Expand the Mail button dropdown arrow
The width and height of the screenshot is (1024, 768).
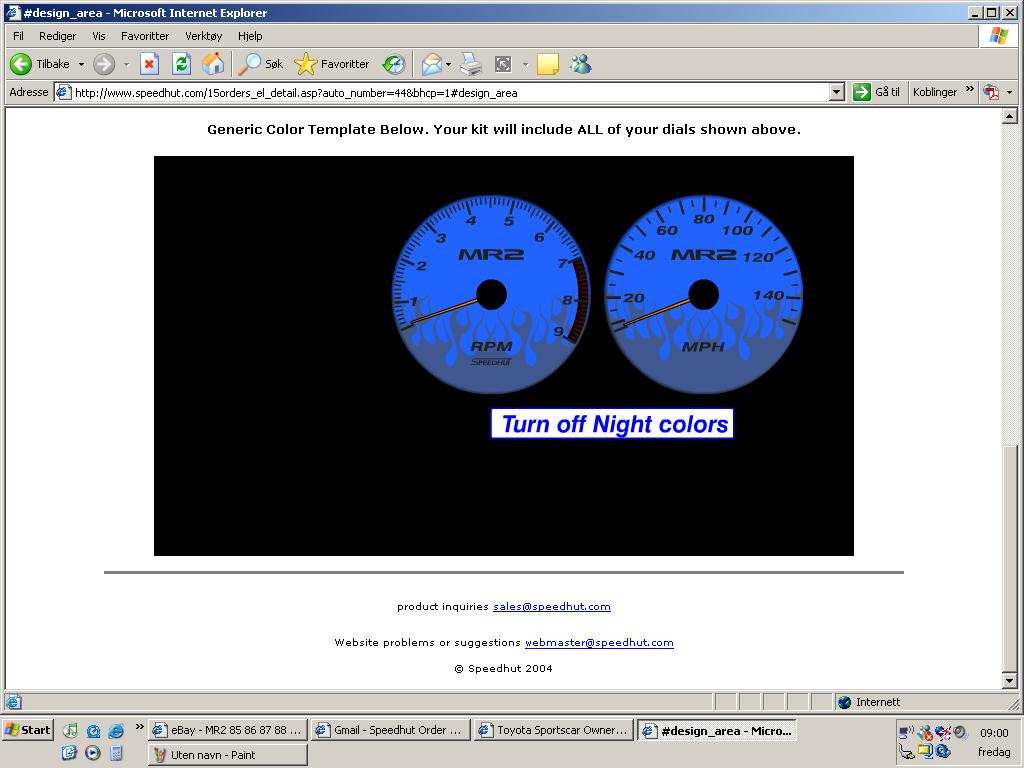[x=448, y=64]
